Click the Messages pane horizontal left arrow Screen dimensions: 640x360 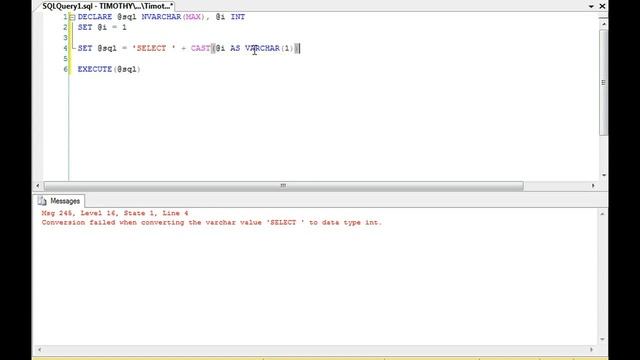pos(39,350)
